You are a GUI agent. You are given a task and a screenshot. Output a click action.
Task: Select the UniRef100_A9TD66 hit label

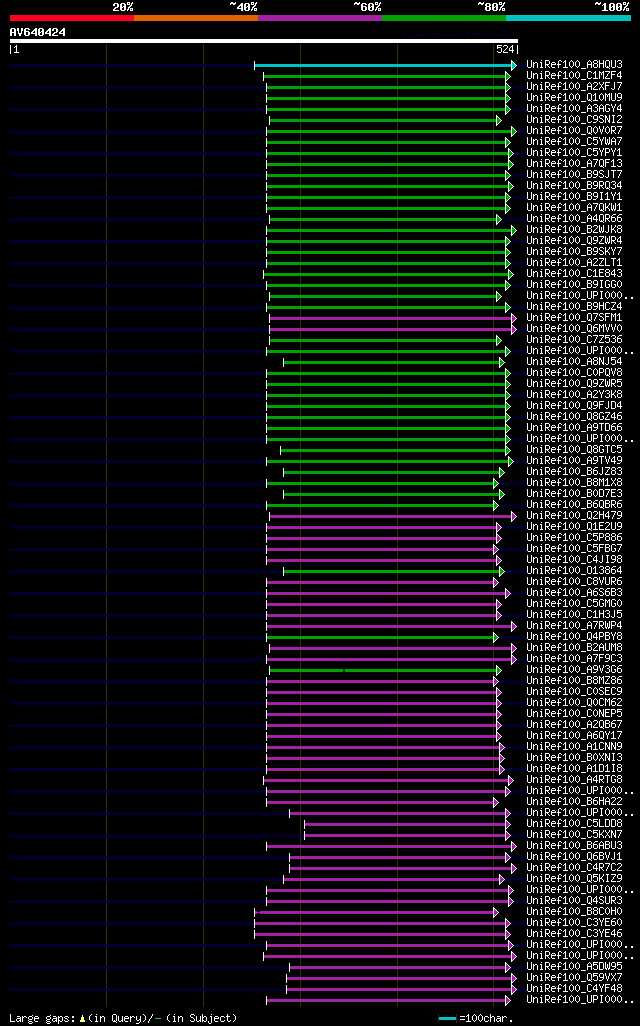tap(575, 428)
